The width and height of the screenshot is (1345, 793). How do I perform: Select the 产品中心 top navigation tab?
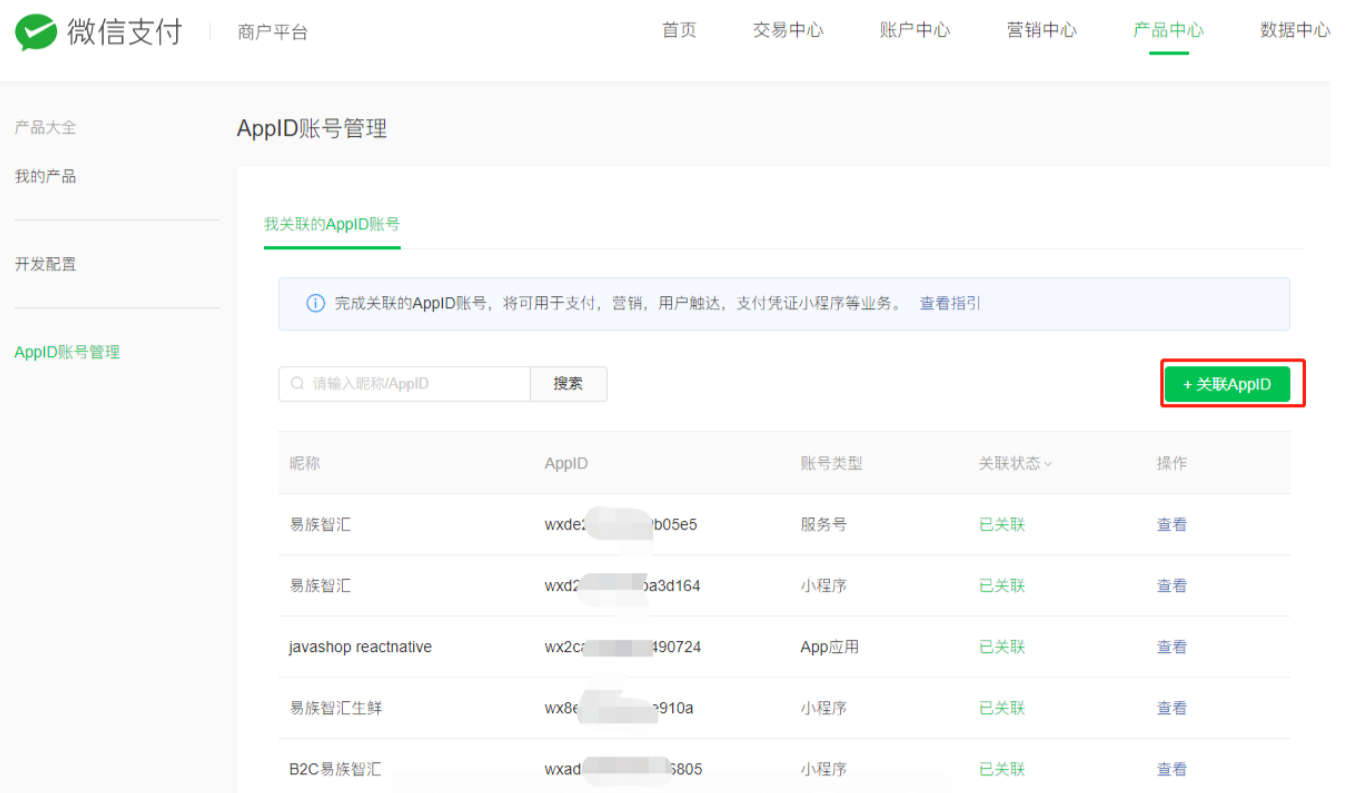click(x=1168, y=30)
